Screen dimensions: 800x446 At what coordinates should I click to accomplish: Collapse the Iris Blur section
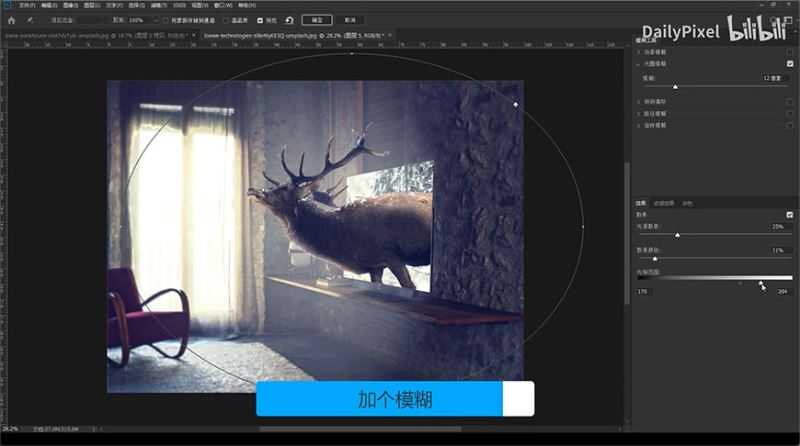click(640, 63)
